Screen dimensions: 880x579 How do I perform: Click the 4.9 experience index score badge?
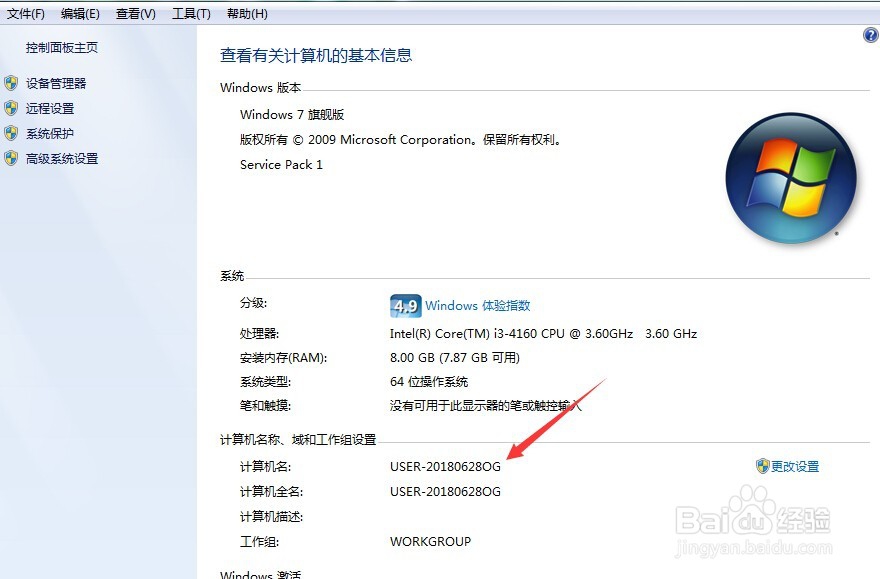click(405, 306)
